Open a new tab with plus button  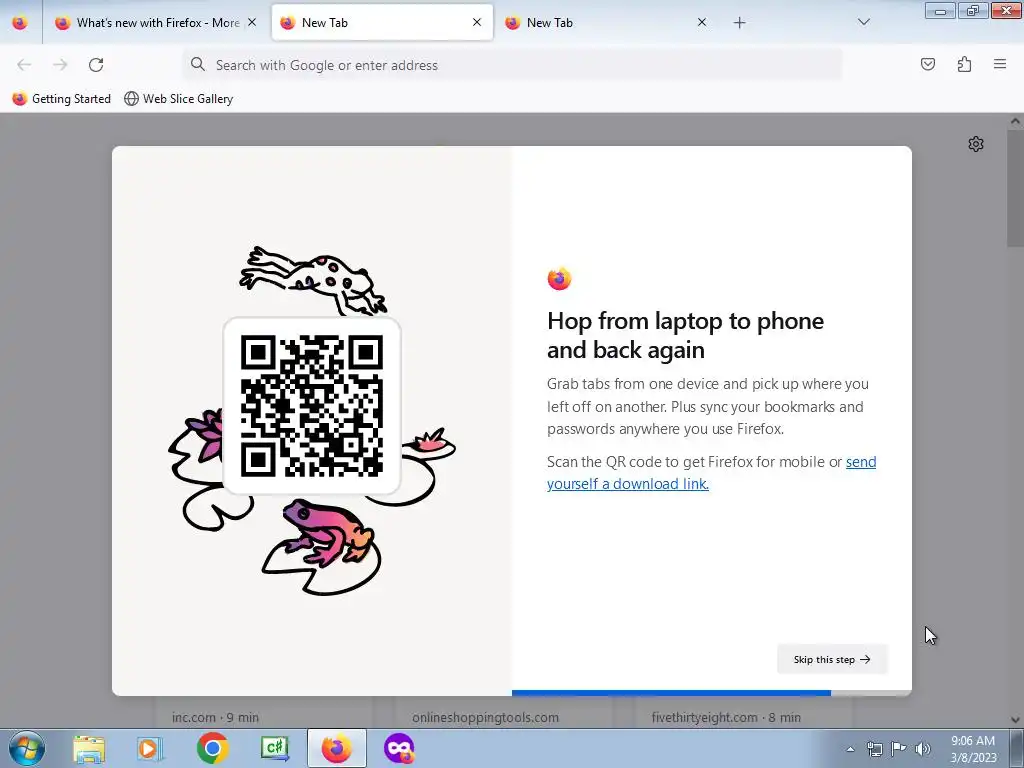click(x=739, y=23)
